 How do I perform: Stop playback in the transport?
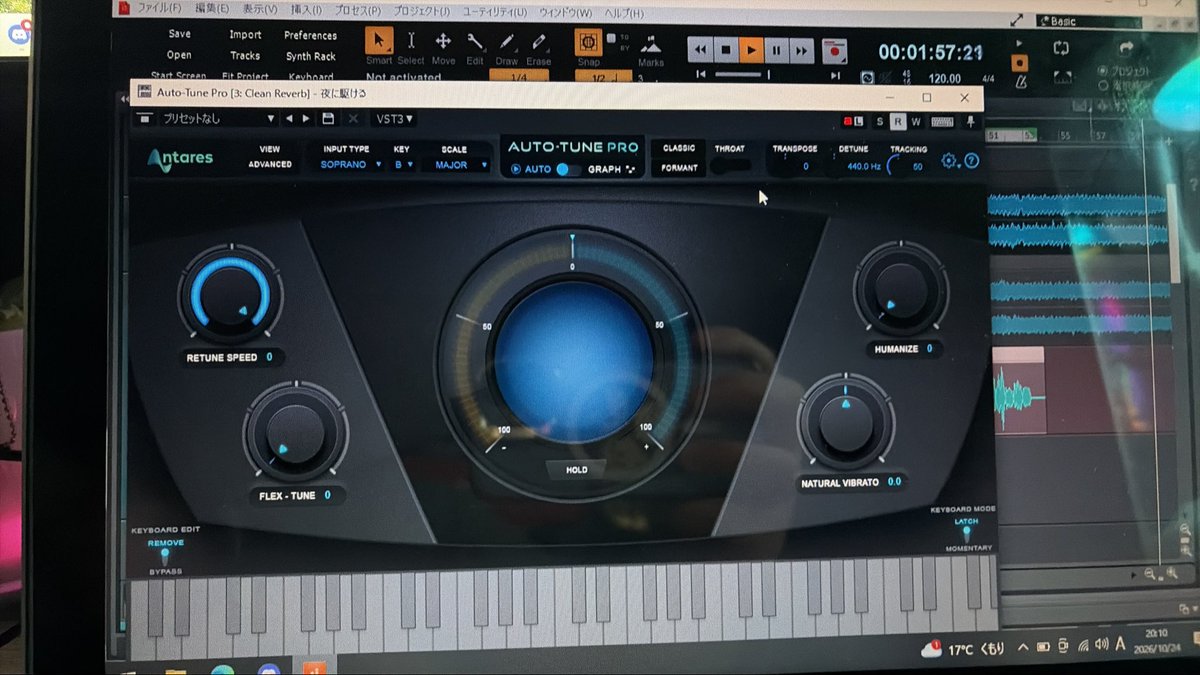pos(727,49)
